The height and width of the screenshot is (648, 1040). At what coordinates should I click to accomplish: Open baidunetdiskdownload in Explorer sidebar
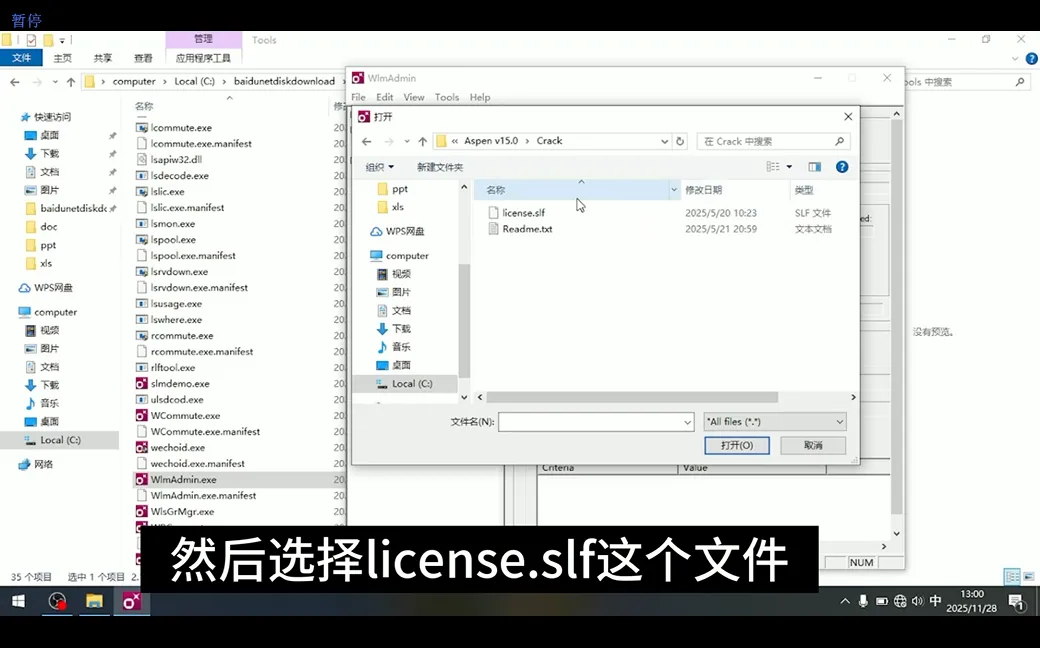coord(73,208)
